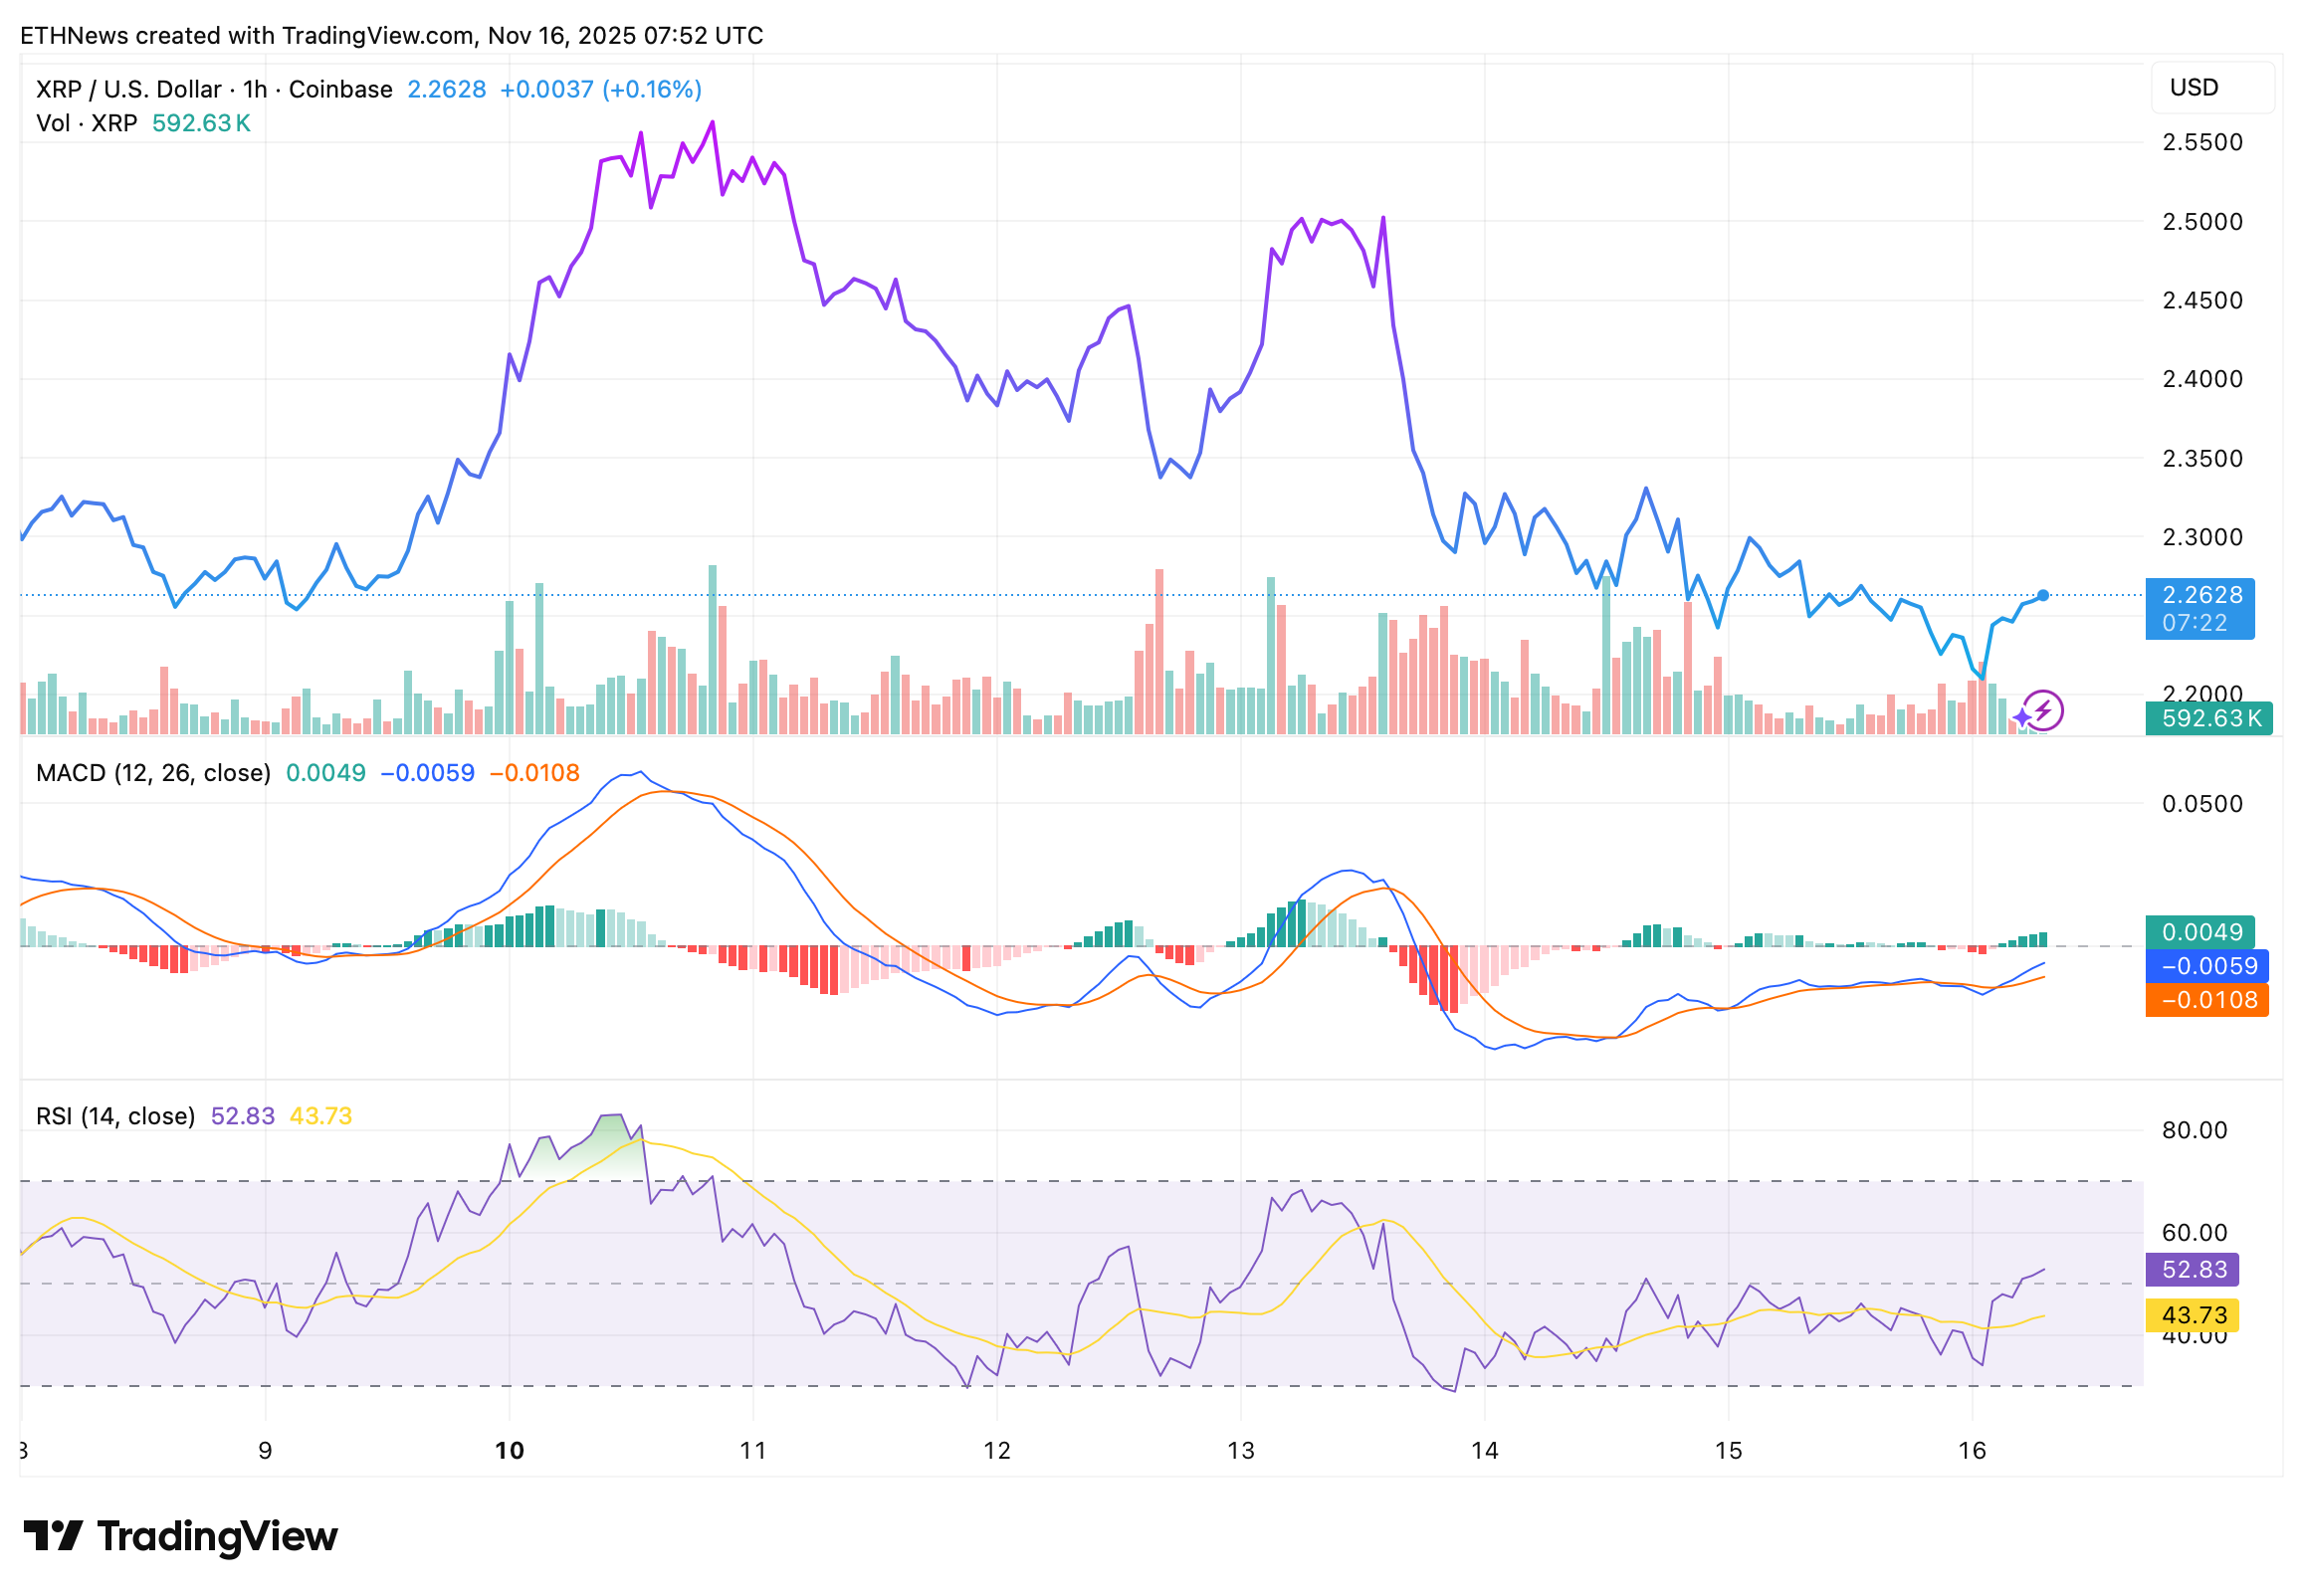2303x1596 pixels.
Task: Click the 13 date on time axis
Action: click(1240, 1451)
